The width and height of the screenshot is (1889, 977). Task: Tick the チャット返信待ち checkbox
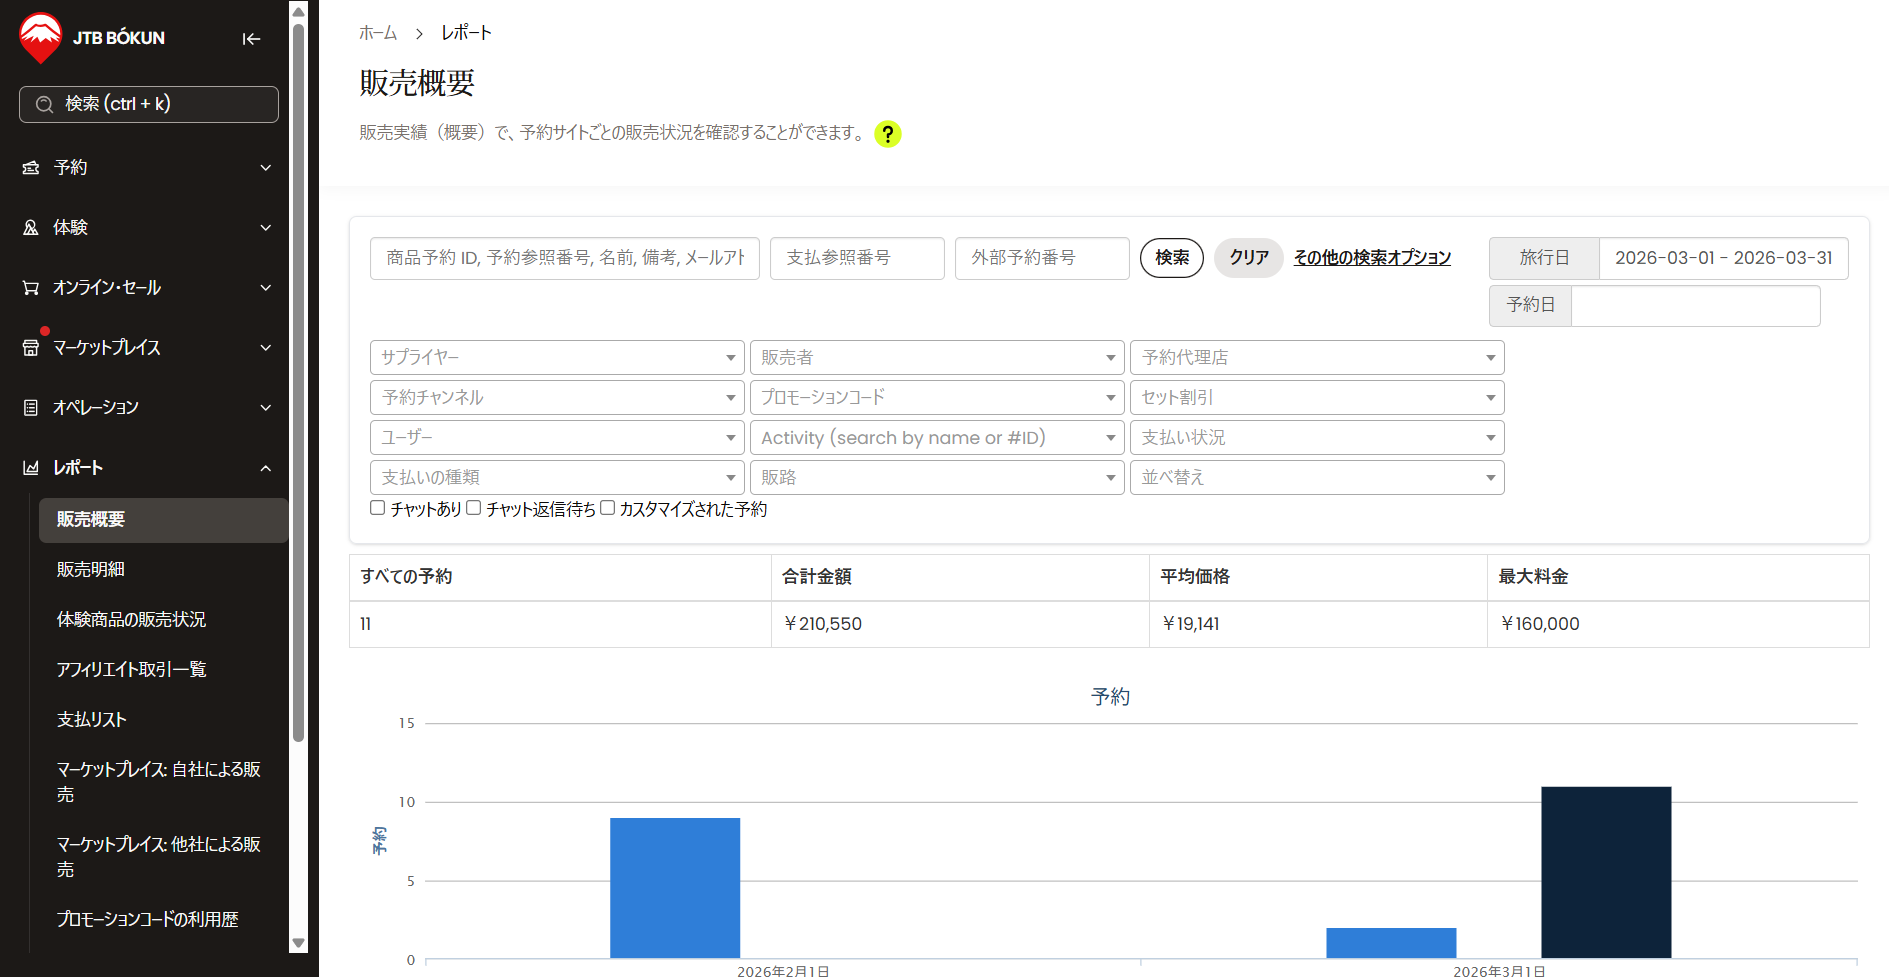[x=474, y=508]
